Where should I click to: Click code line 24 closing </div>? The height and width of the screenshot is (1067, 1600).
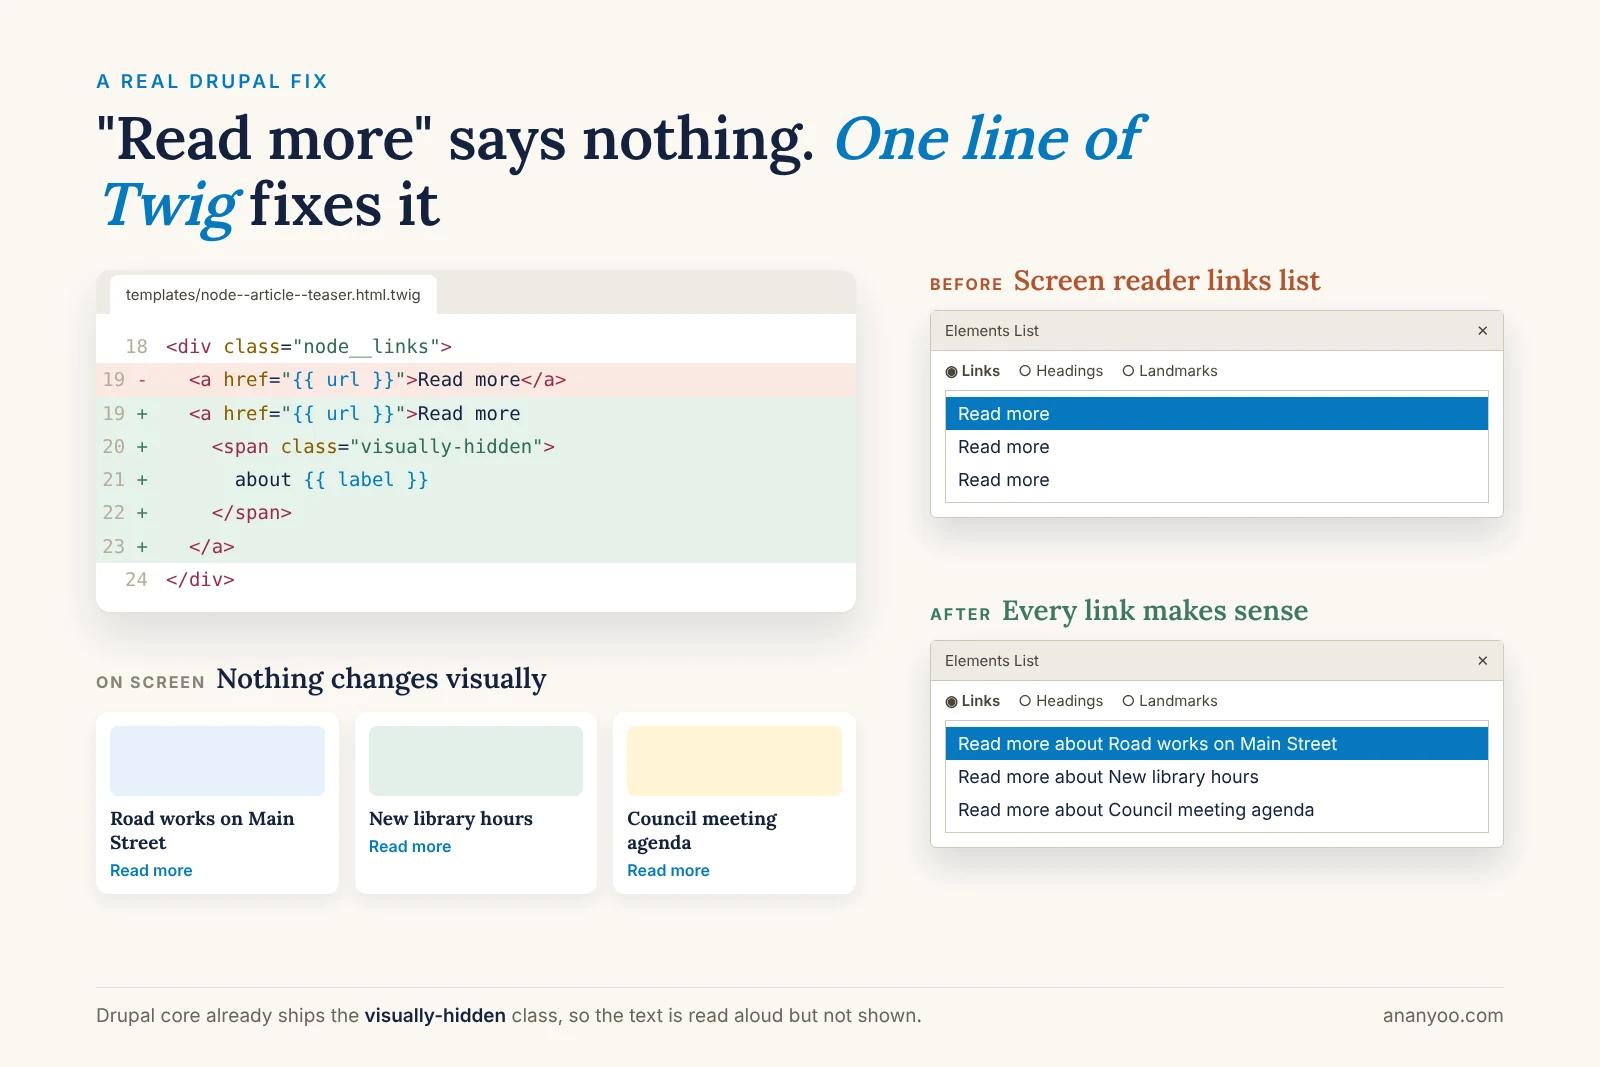(476, 580)
